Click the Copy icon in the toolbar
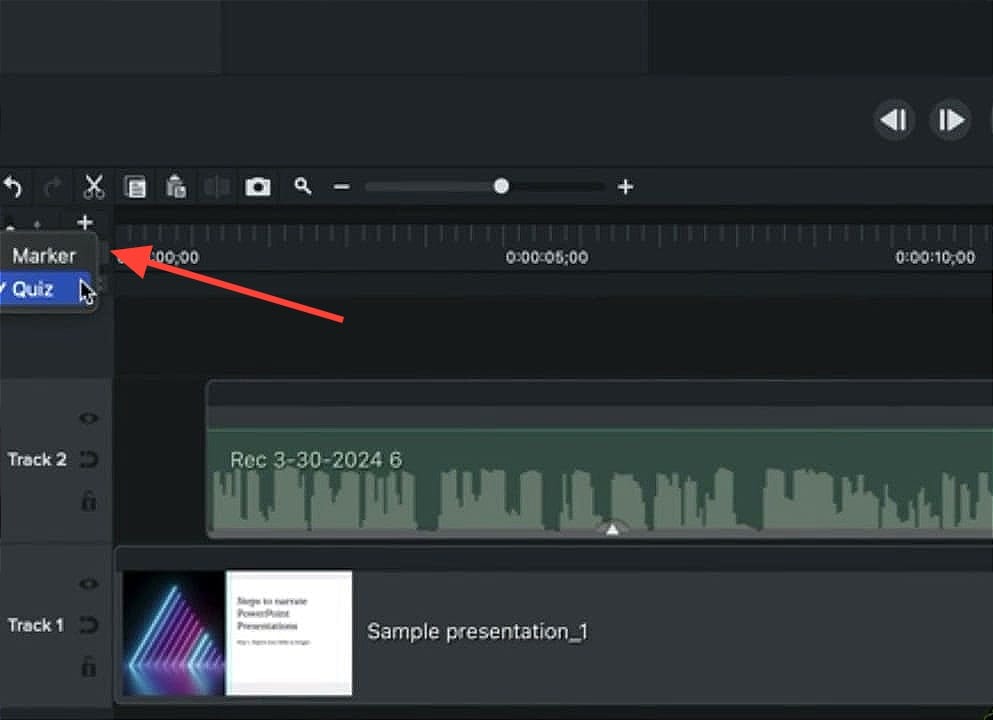 point(135,187)
